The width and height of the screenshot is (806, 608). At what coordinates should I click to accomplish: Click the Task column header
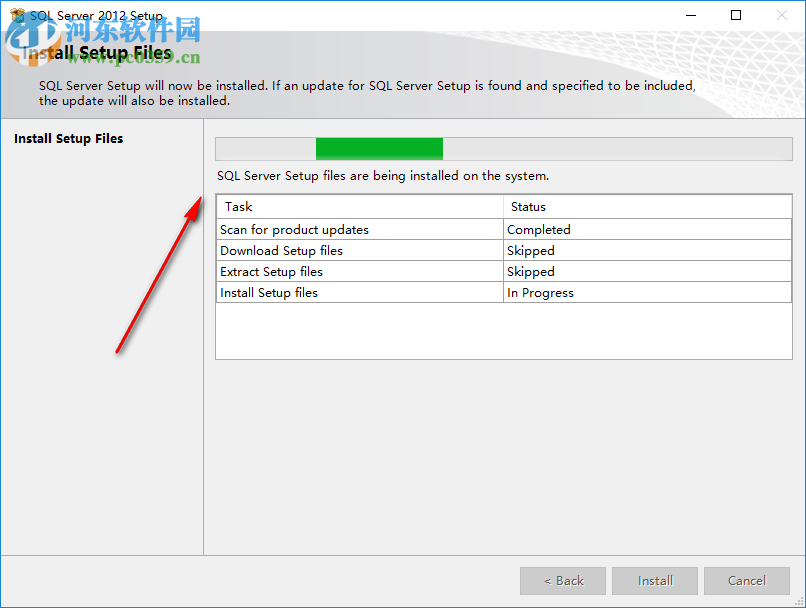point(360,207)
